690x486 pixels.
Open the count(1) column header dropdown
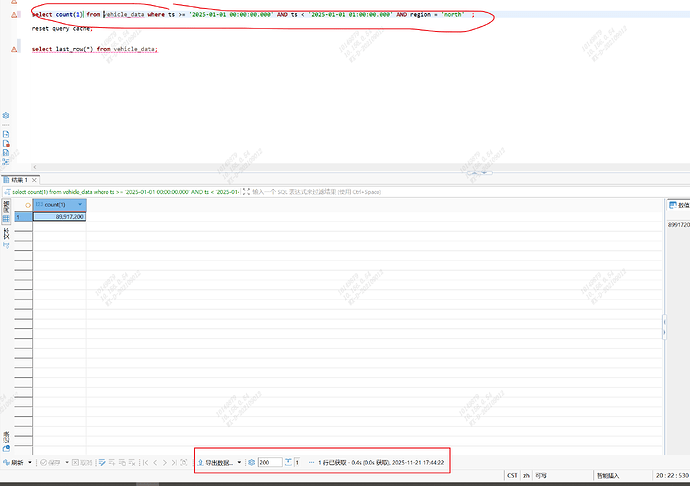coord(80,204)
